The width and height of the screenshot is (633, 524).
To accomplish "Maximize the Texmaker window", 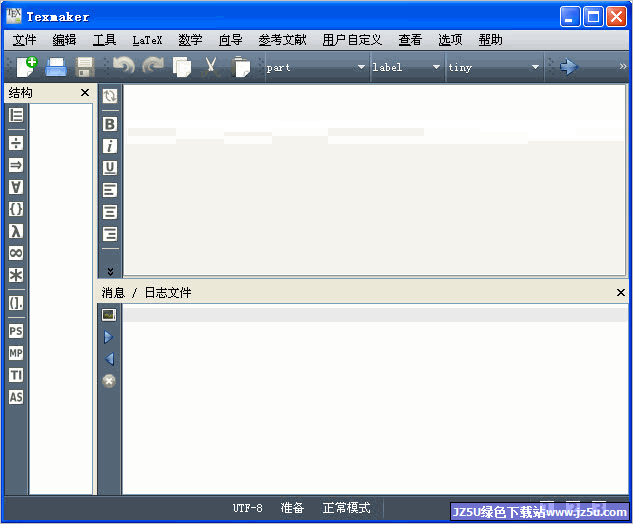I will (593, 17).
